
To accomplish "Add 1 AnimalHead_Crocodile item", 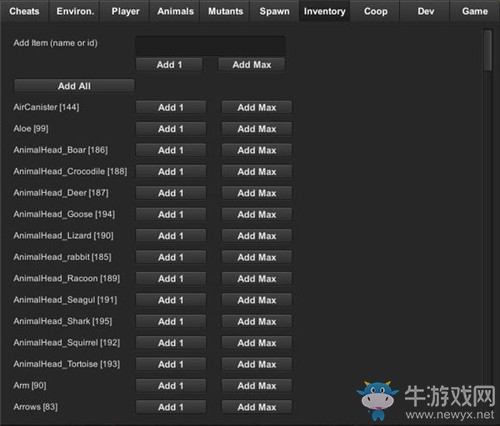I will pyautogui.click(x=171, y=171).
